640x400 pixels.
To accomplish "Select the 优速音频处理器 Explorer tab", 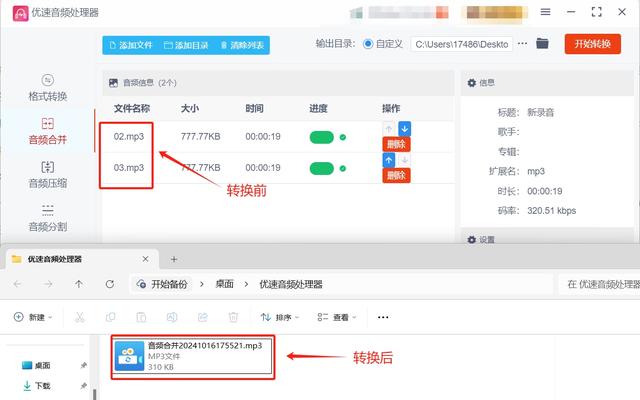I will [80, 259].
